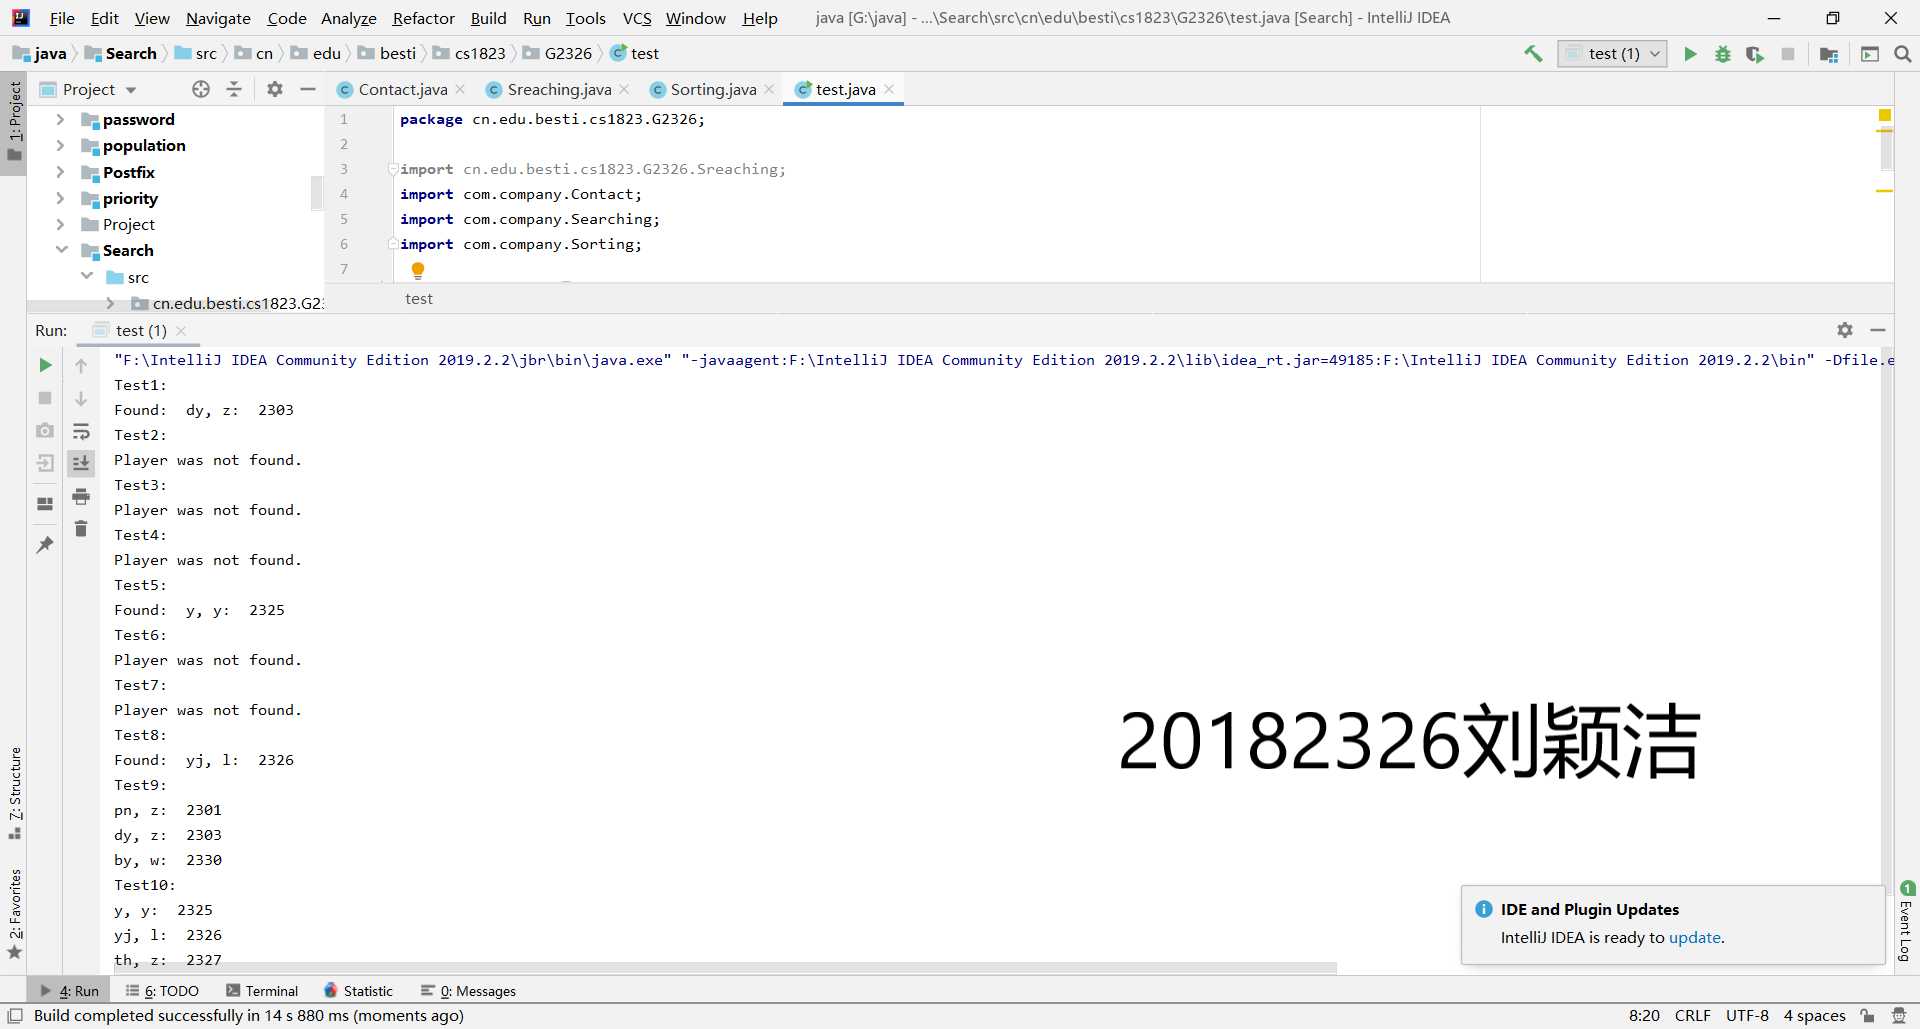The width and height of the screenshot is (1920, 1029).
Task: Toggle the Event Log side button
Action: coord(1906,922)
